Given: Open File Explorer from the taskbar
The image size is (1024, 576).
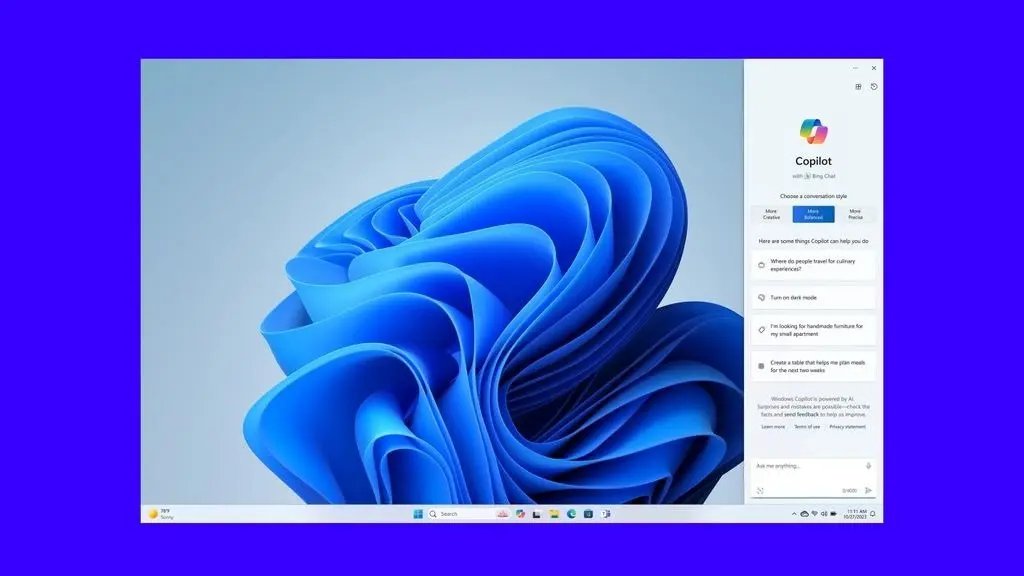Looking at the screenshot, I should (x=554, y=514).
